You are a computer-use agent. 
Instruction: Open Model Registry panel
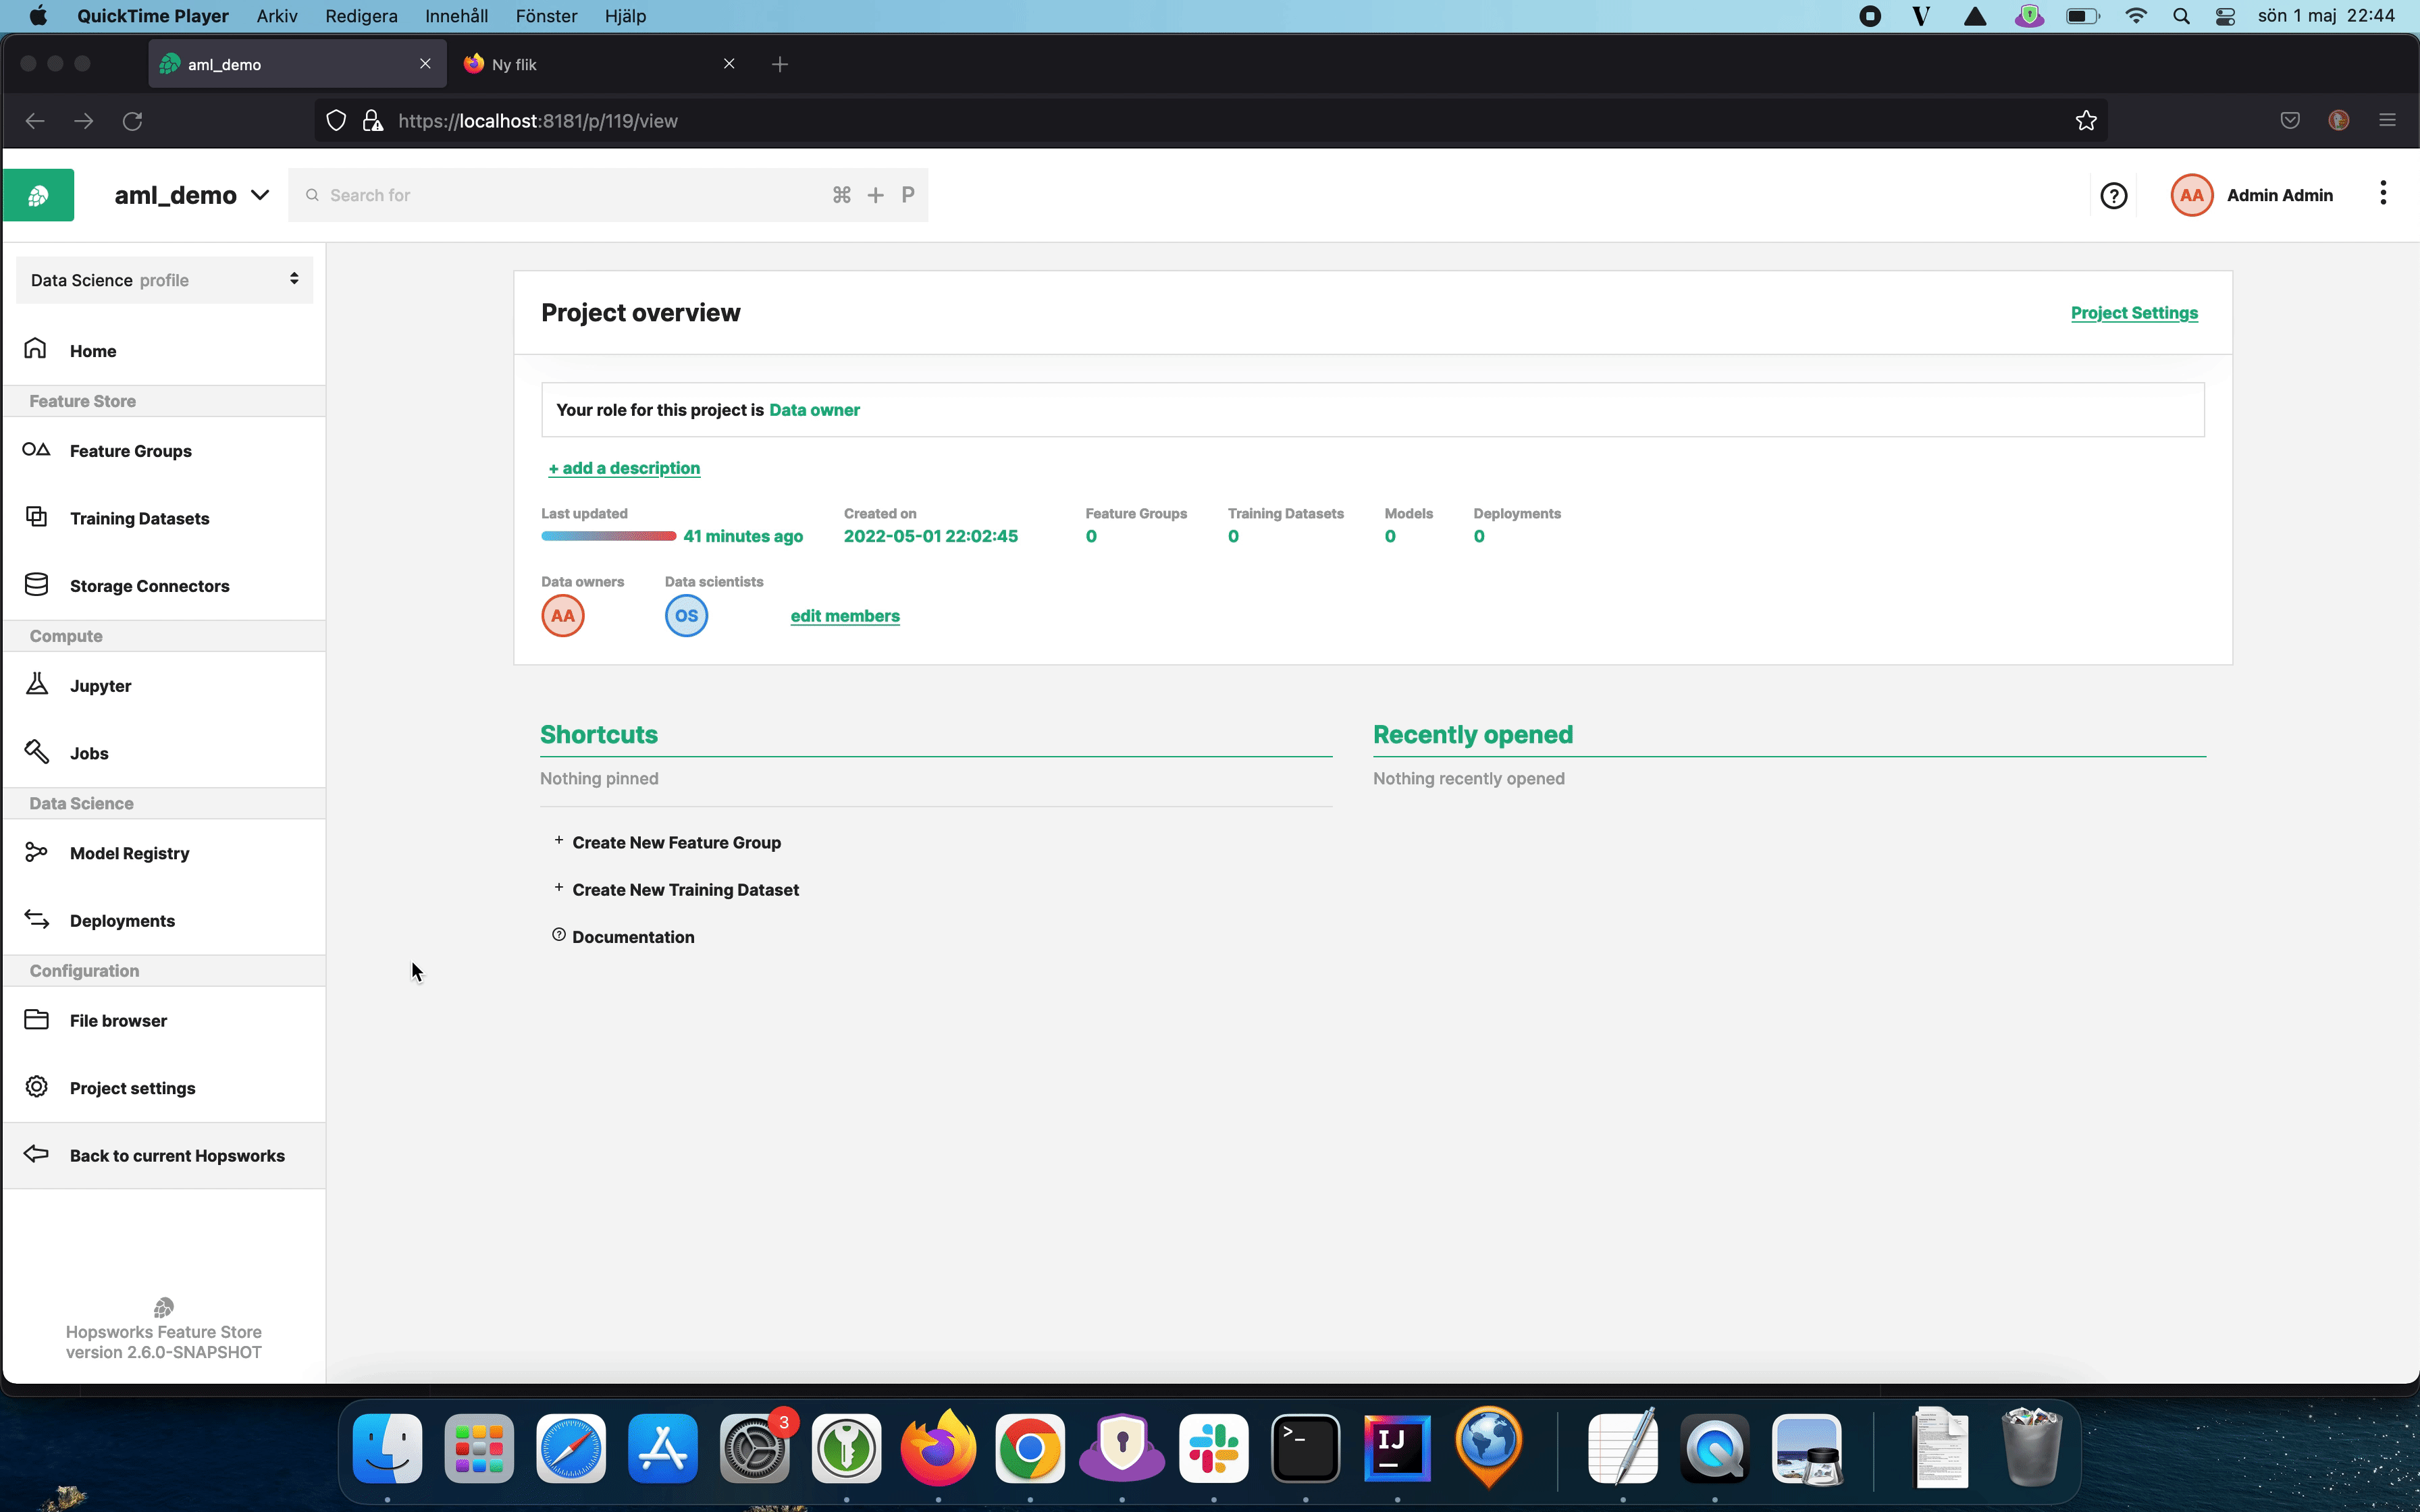(129, 852)
